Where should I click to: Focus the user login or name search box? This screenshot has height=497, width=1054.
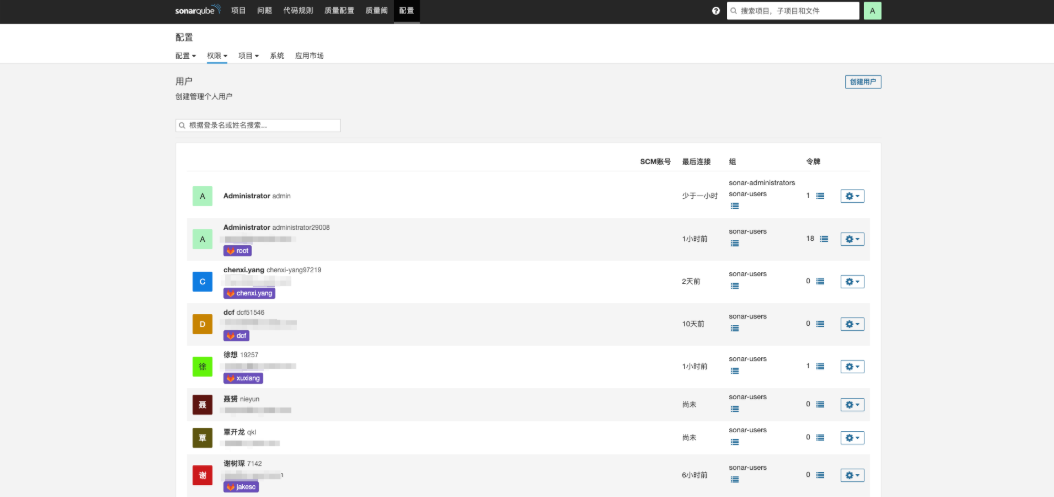[x=258, y=125]
